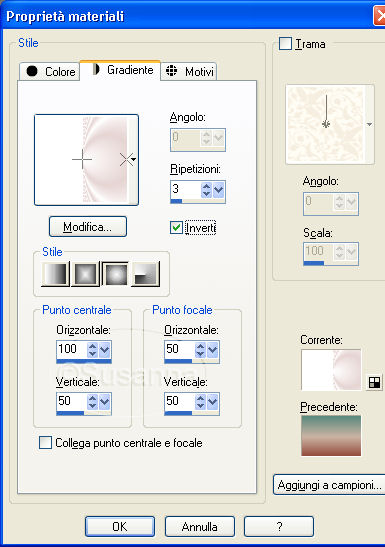This screenshot has width=385, height=547.
Task: Open Punto centrale Orizzontale dropdown arrow
Action: tap(105, 350)
